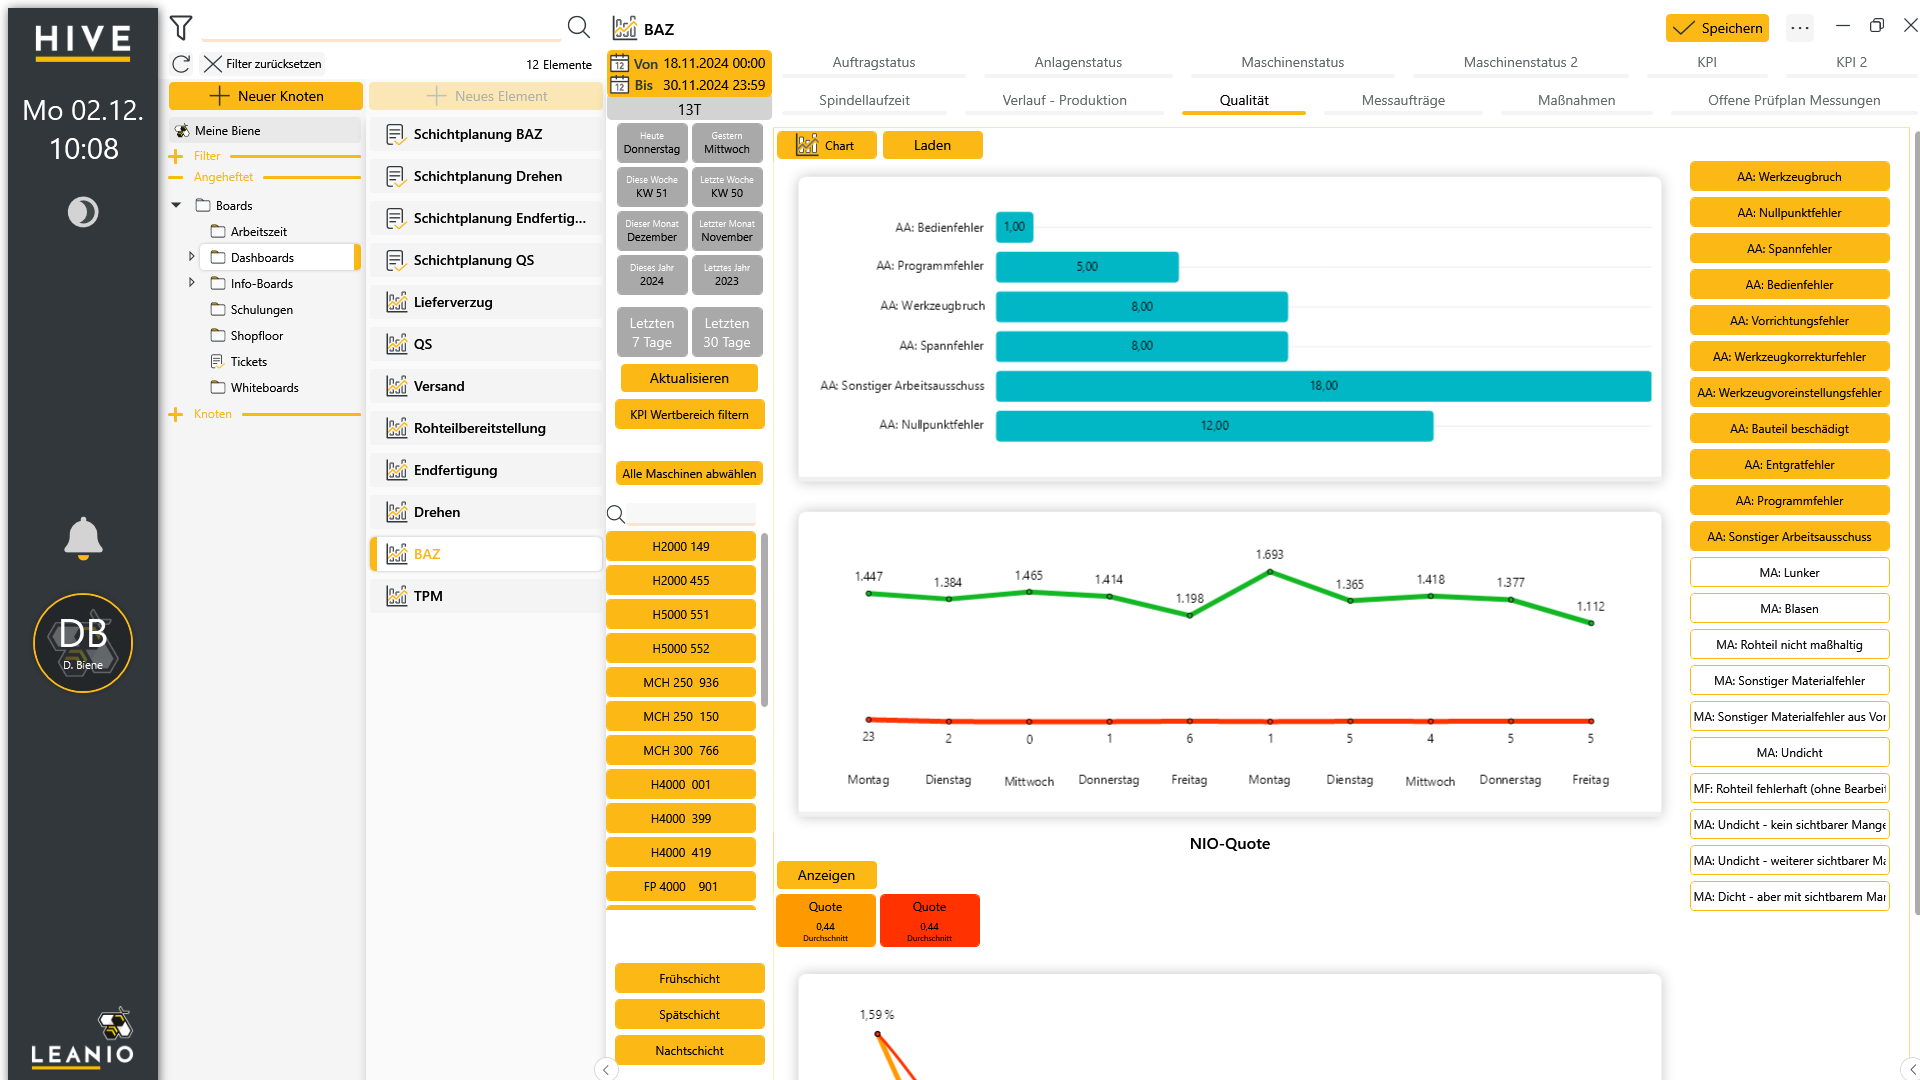Click the Tickets item icon
1920x1080 pixels.
[x=217, y=362]
